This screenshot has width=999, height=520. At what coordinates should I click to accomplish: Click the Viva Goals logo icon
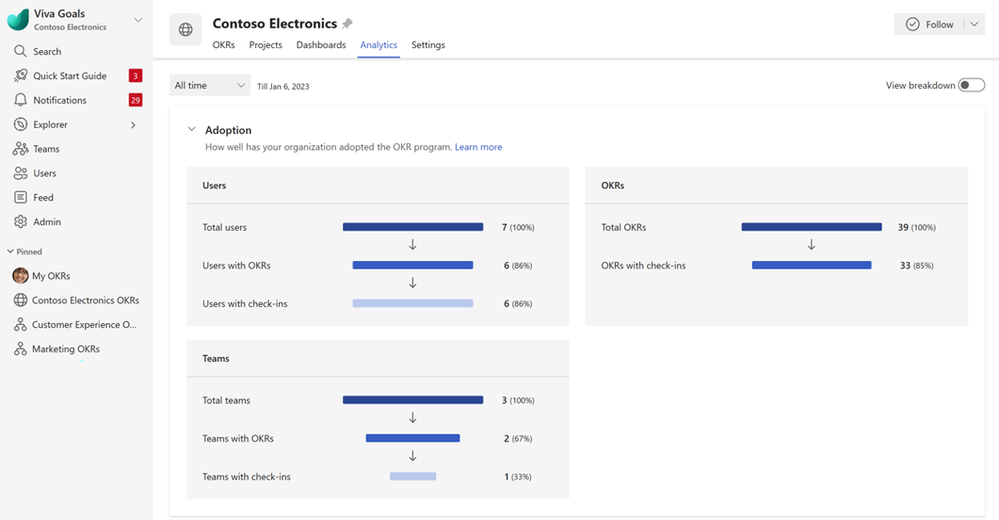18,20
